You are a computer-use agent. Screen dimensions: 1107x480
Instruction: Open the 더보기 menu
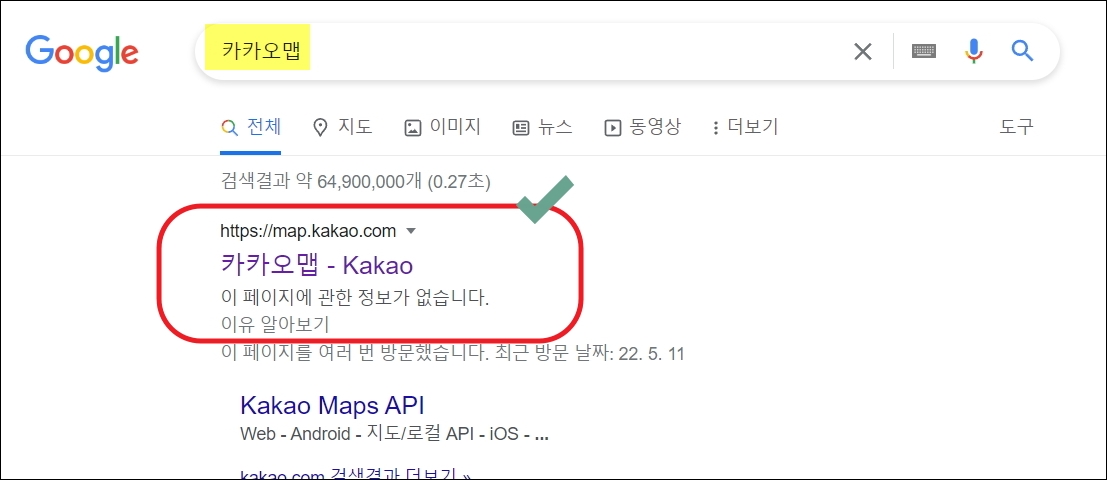tap(745, 127)
